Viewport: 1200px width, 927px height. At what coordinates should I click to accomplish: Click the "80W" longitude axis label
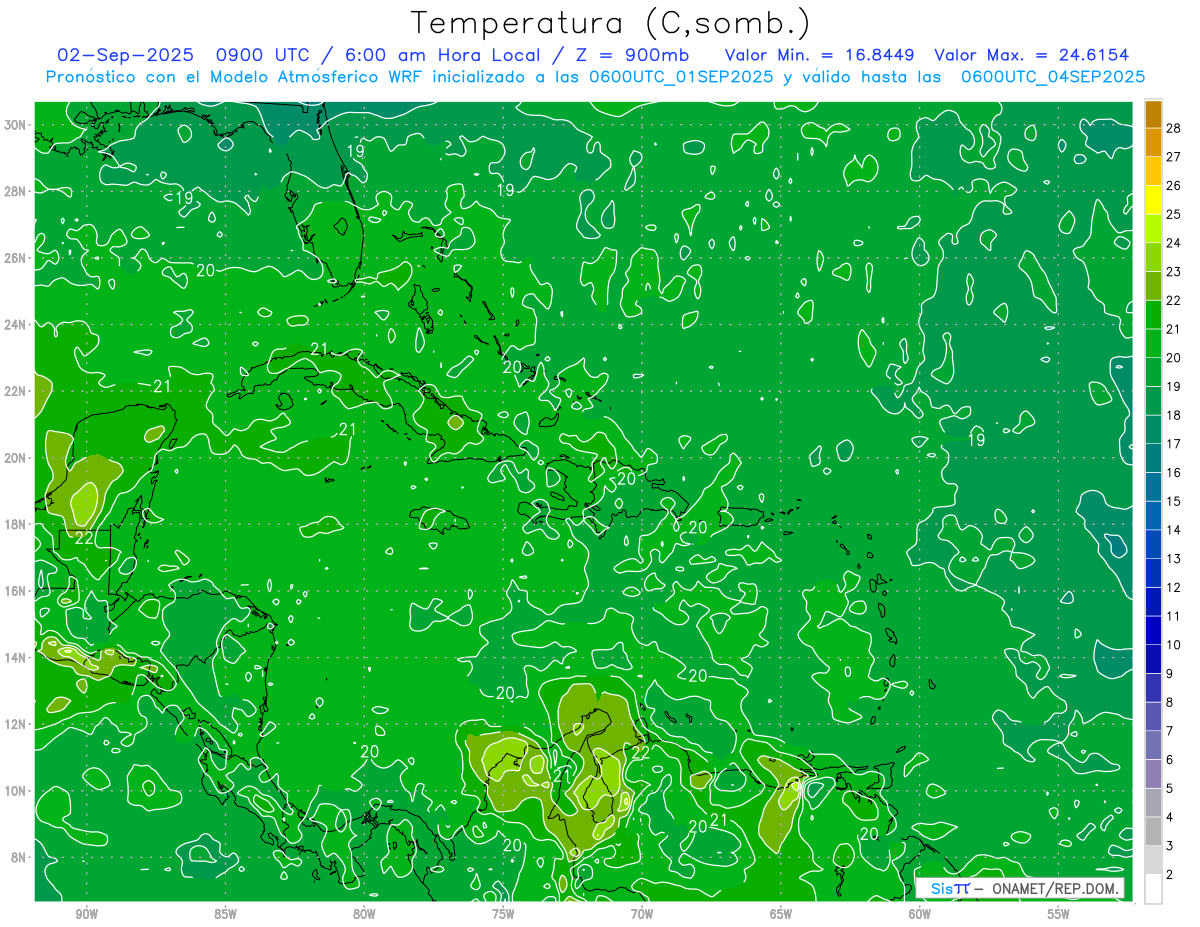(364, 913)
